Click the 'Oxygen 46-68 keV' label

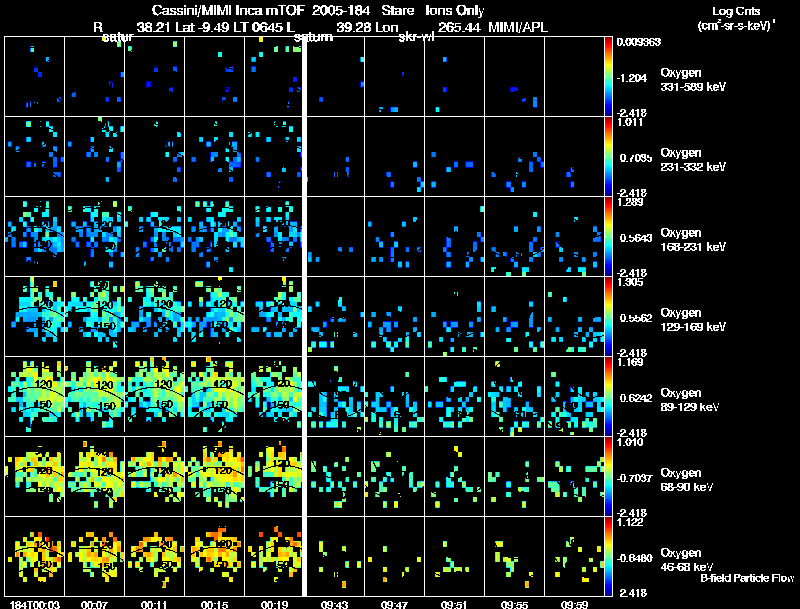coord(687,560)
